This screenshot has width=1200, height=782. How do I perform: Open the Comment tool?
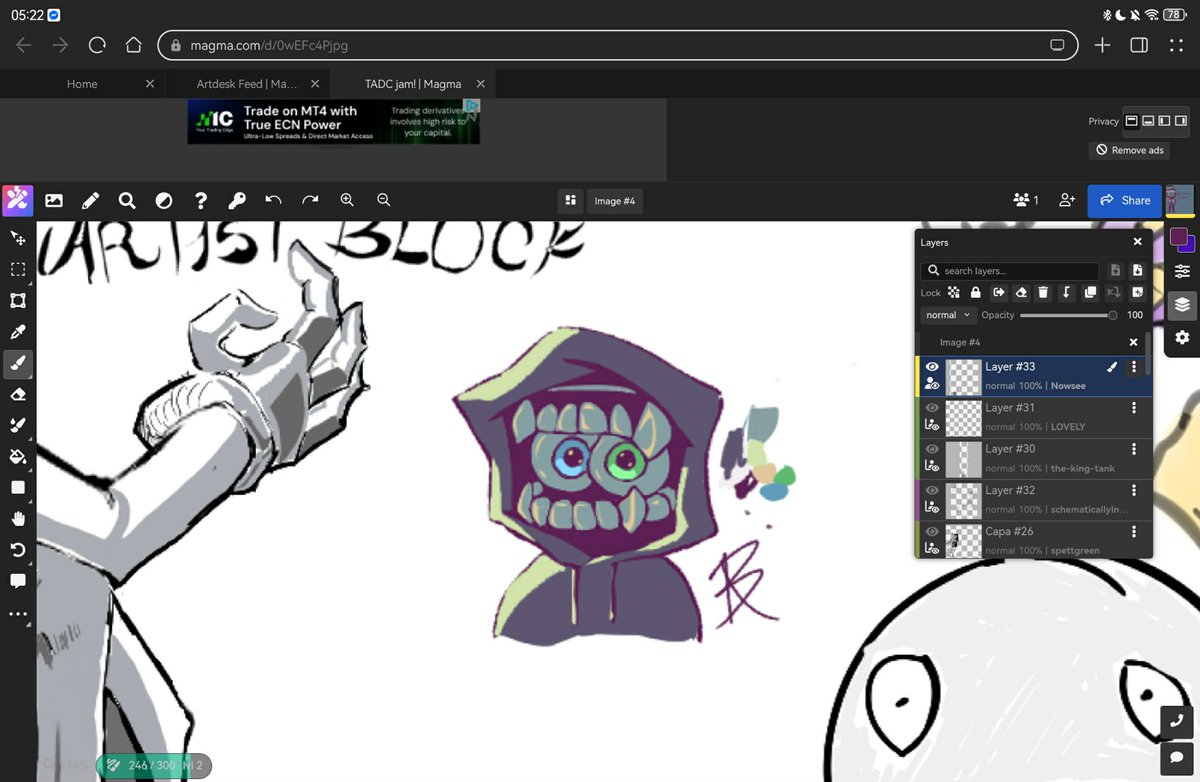[18, 581]
